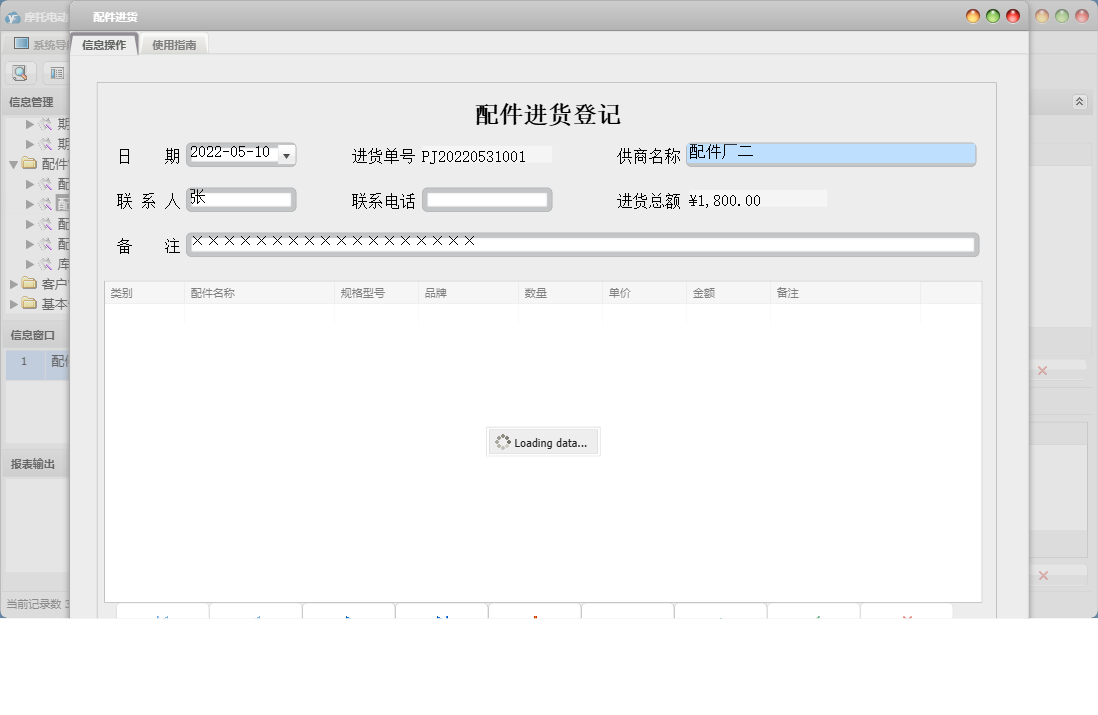Click the 配件 folder icon in the tree
Image resolution: width=1098 pixels, height=715 pixels.
click(30, 163)
